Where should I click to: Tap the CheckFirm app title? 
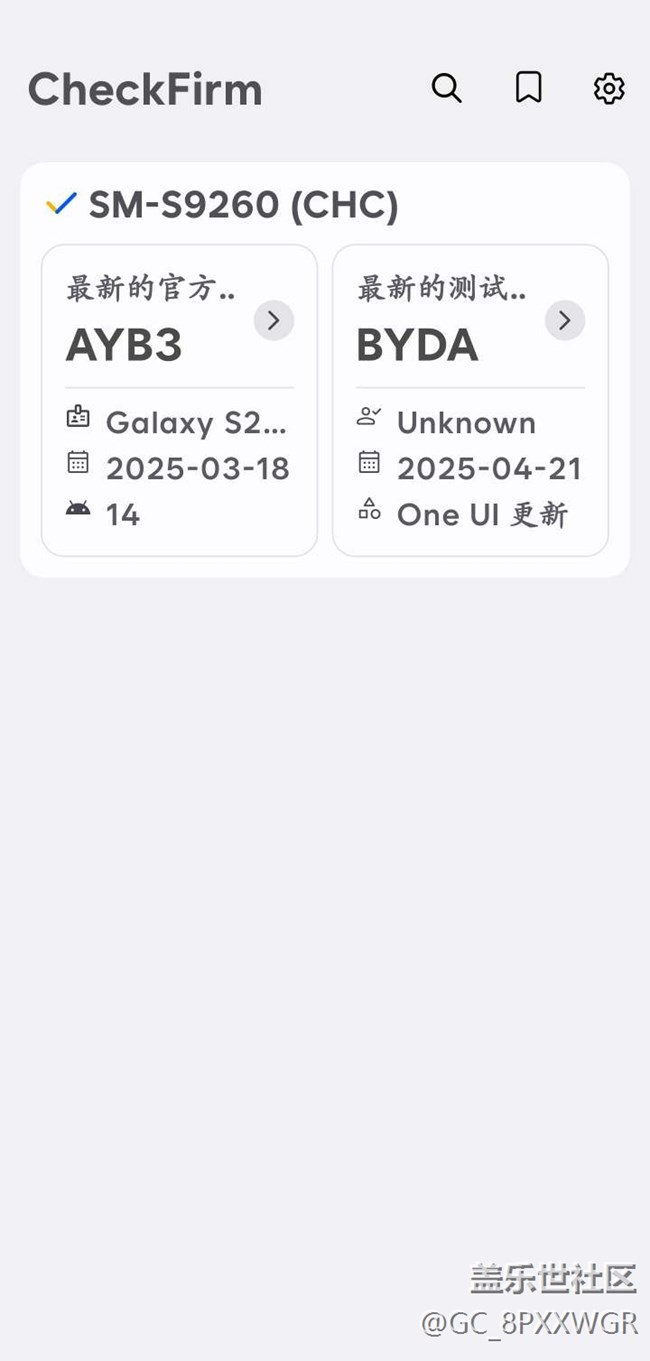(x=145, y=89)
